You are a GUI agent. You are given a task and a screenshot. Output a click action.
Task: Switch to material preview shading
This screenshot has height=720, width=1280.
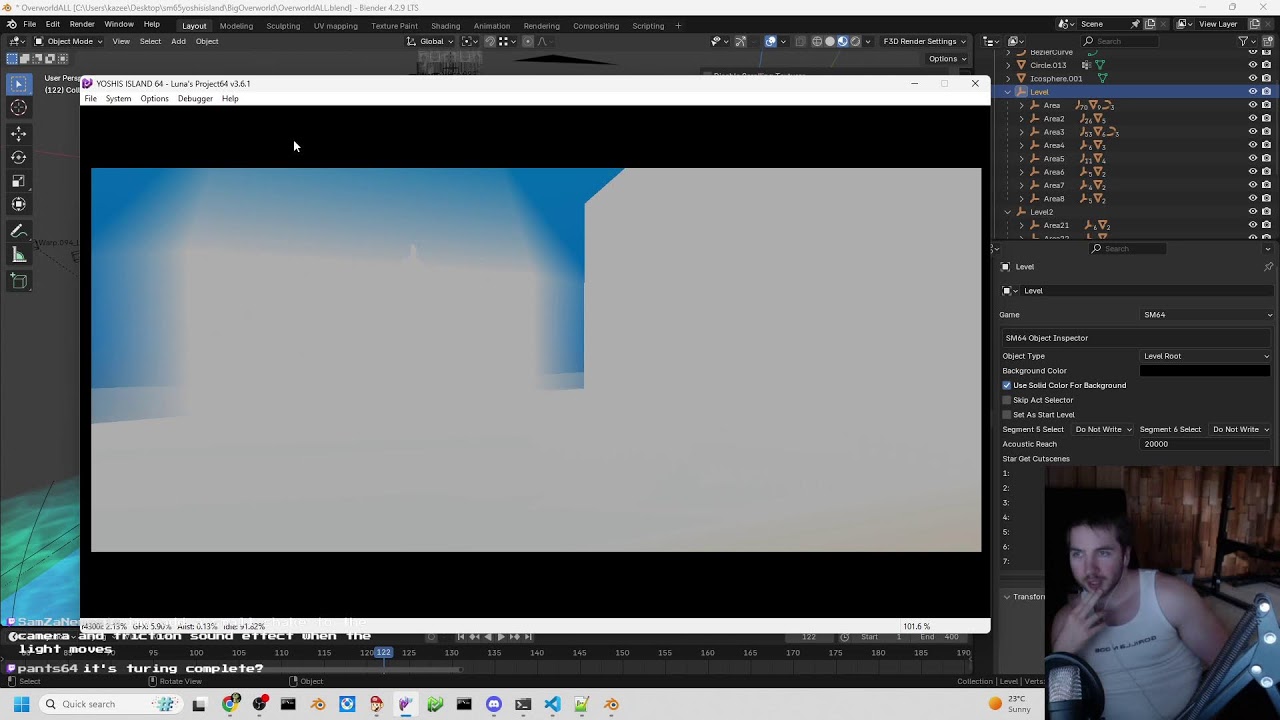(x=842, y=41)
